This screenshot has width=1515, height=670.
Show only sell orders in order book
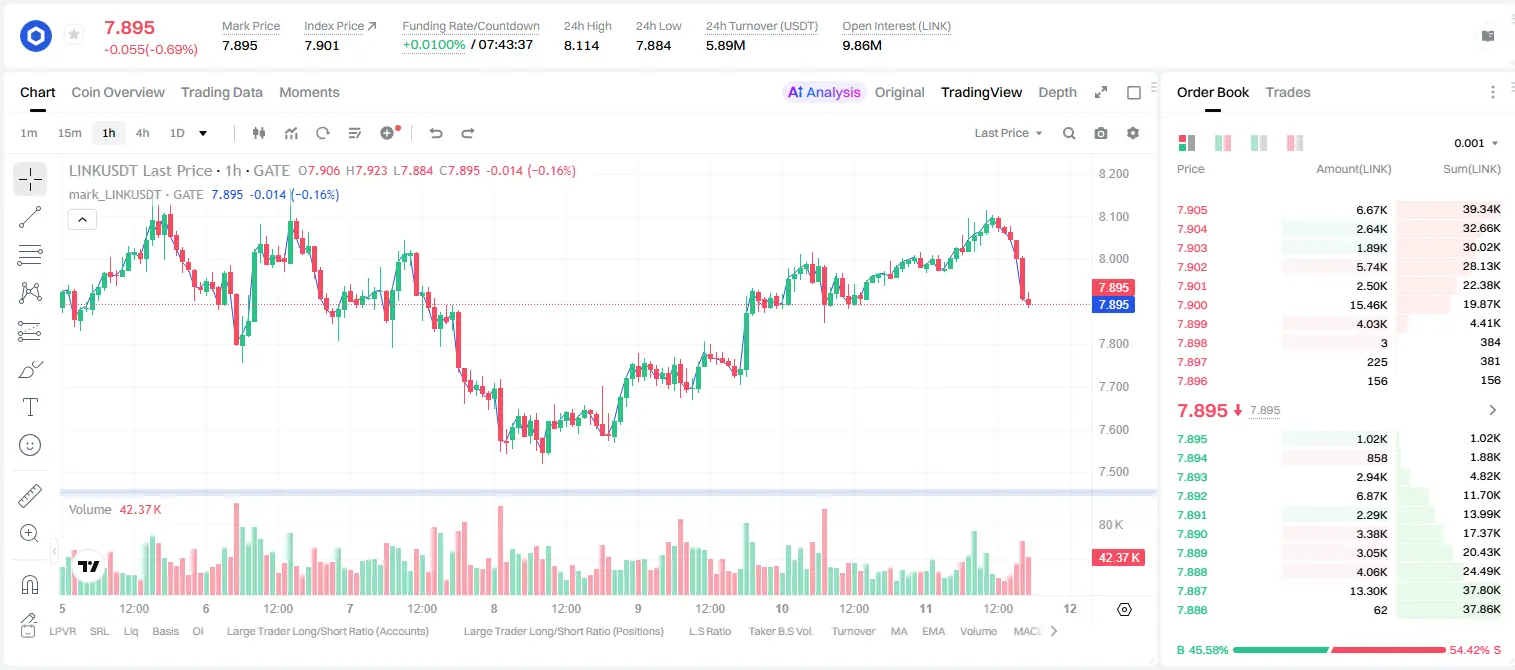[1295, 143]
